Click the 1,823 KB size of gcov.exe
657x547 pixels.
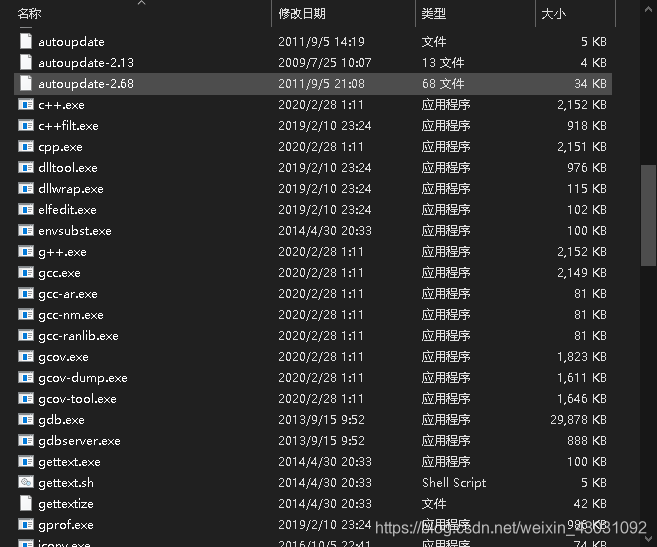click(582, 357)
